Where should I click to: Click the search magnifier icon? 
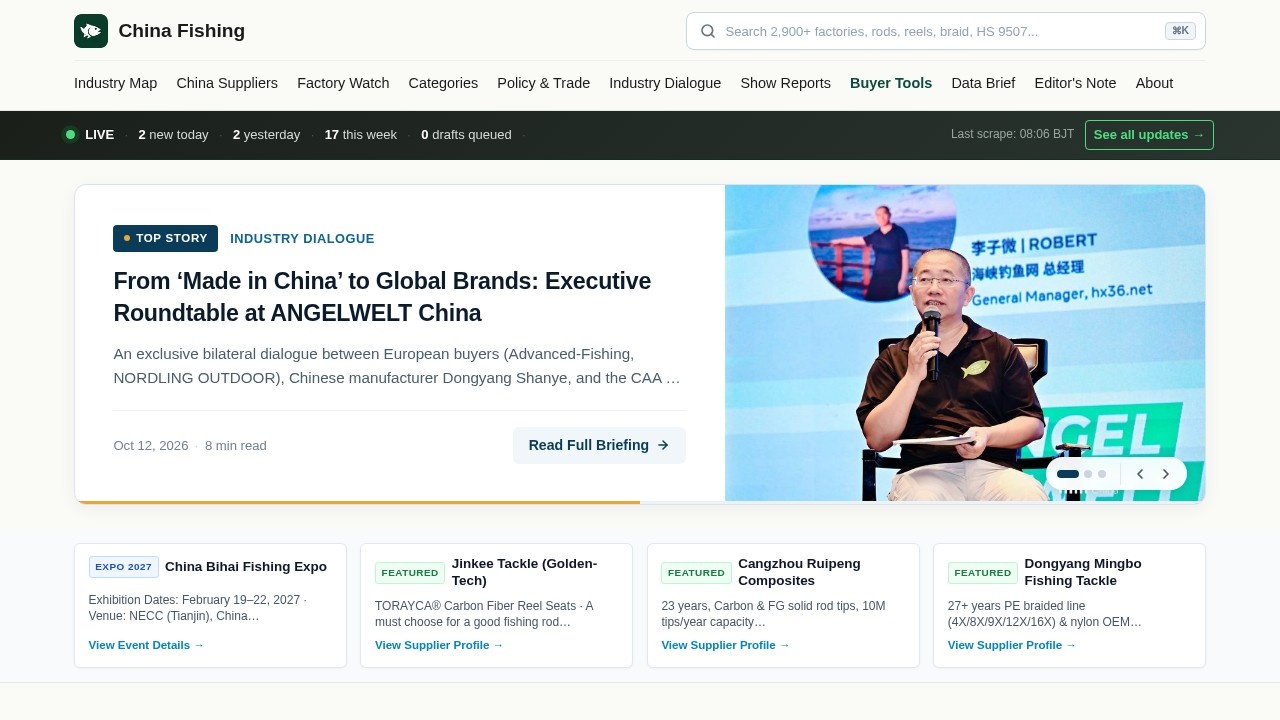pos(708,31)
